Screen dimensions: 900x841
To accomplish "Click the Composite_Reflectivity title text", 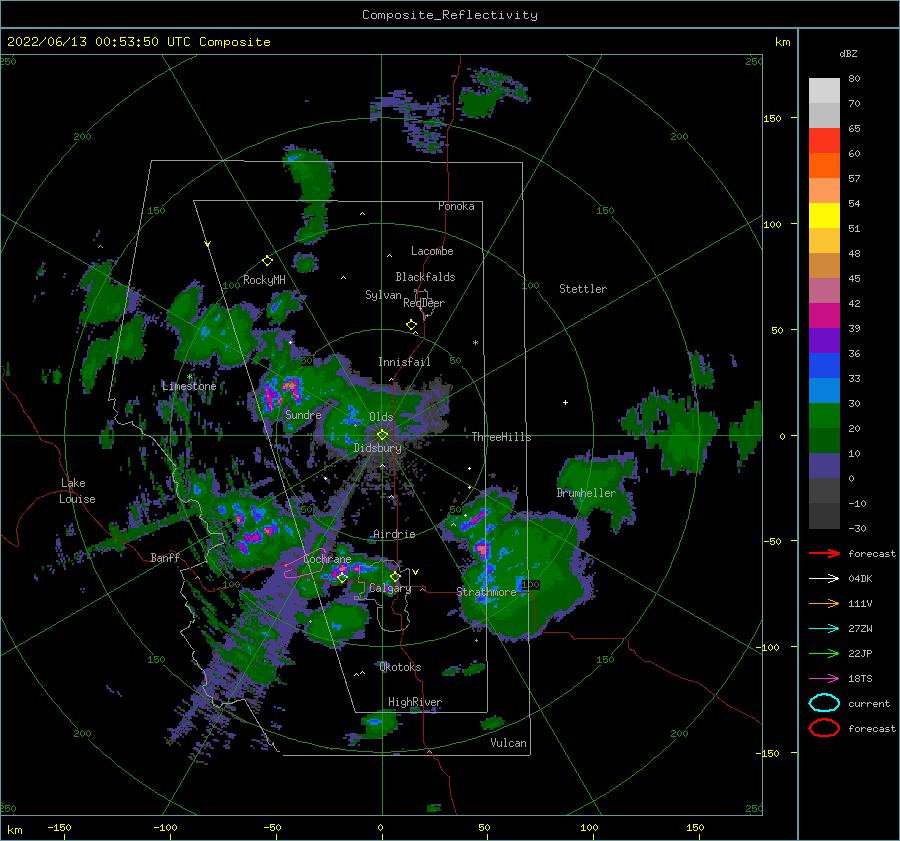I will point(449,15).
